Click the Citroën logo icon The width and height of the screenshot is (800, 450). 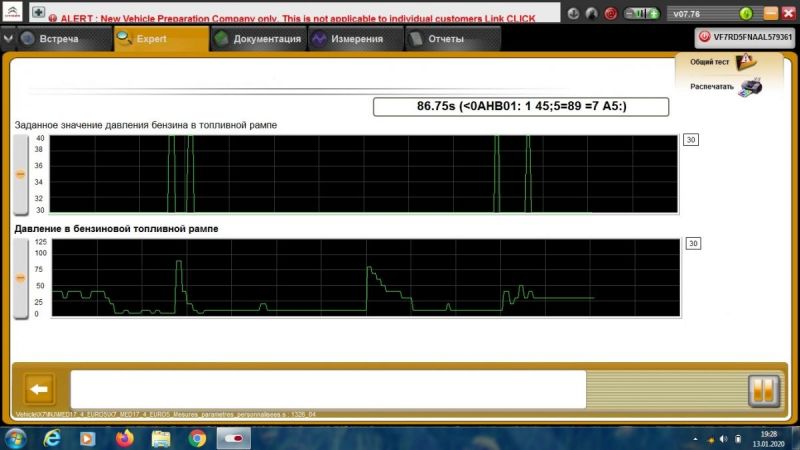coord(12,13)
